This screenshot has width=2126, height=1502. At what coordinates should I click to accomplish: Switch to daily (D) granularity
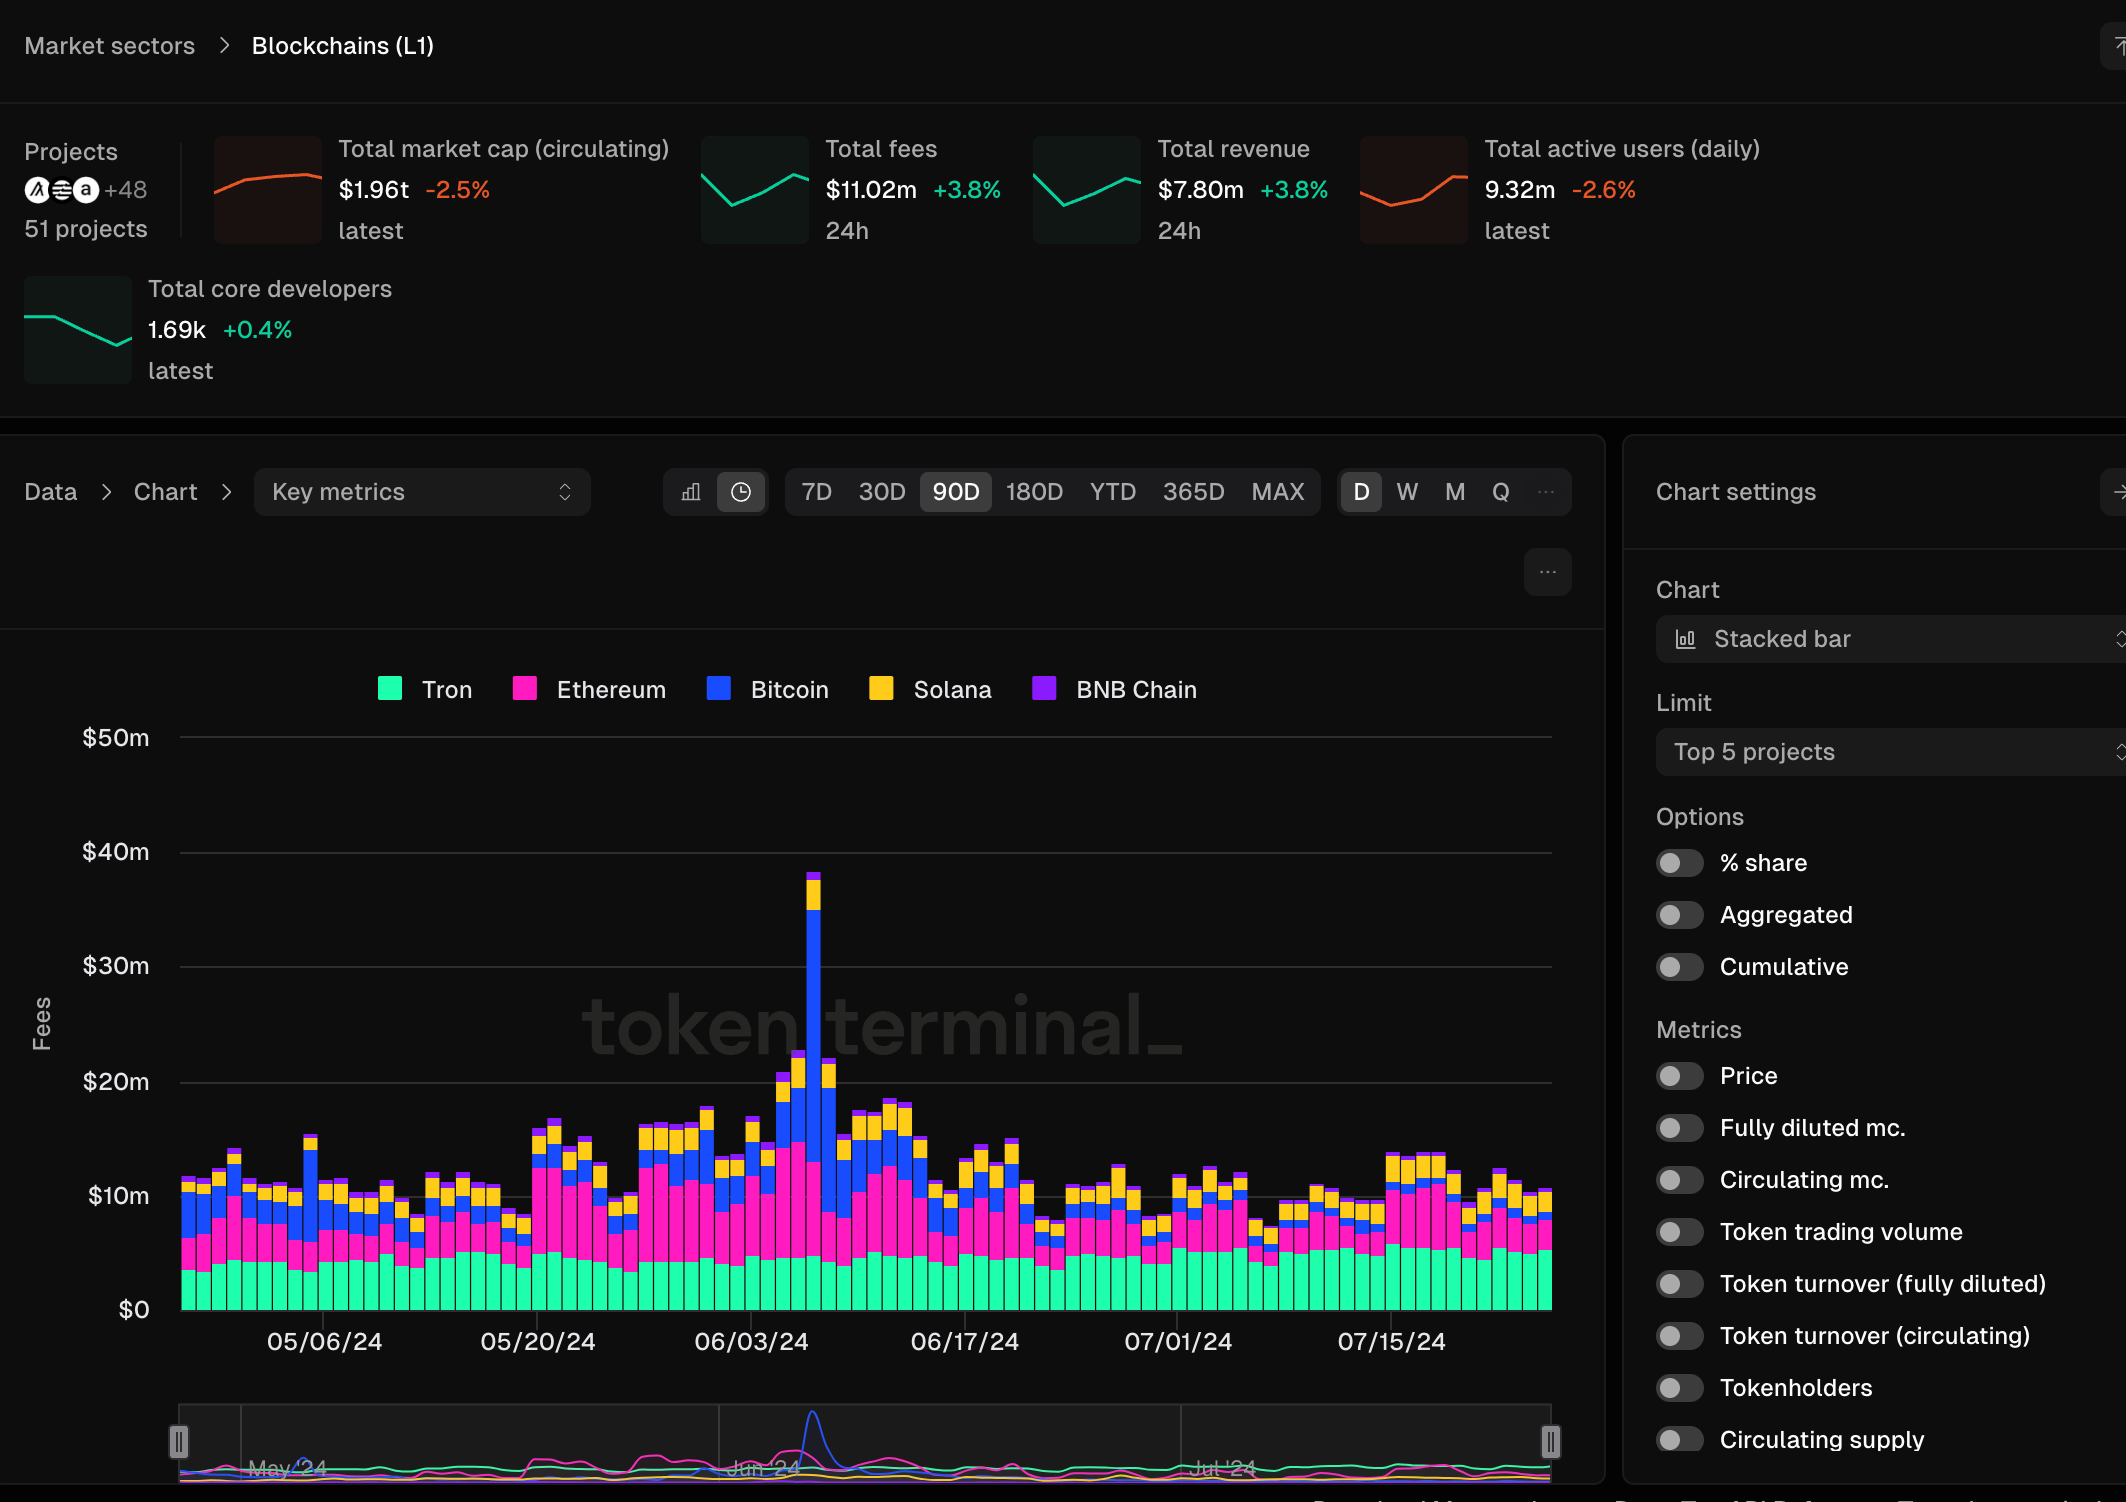tap(1361, 492)
